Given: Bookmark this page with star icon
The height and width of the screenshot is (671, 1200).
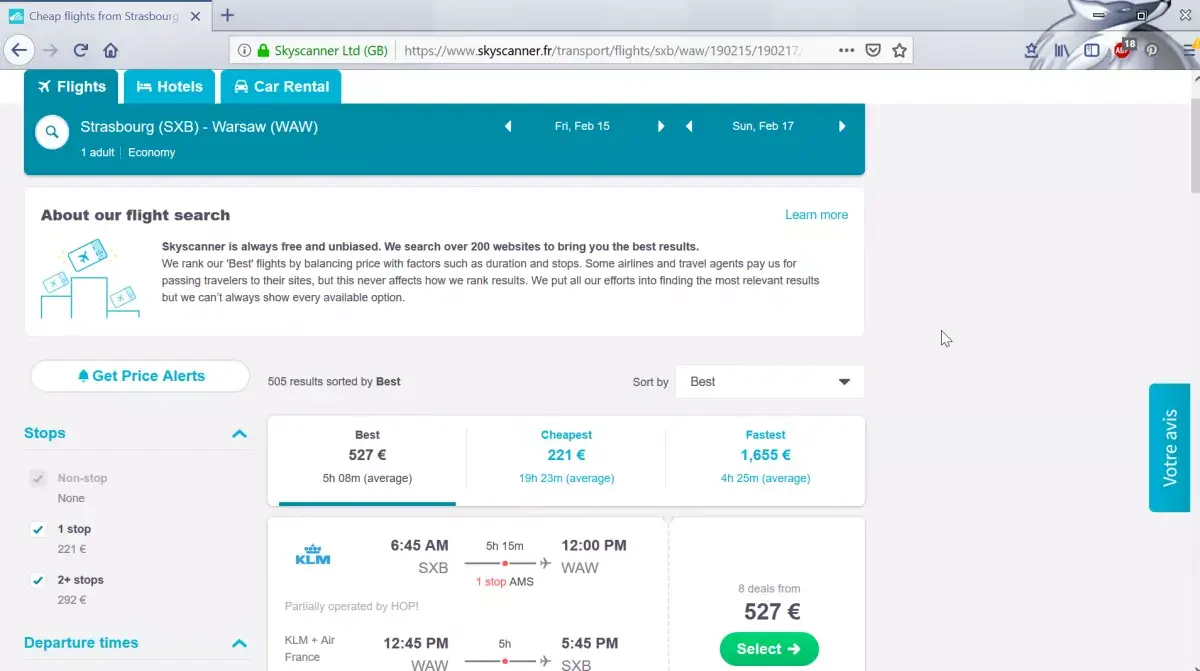Looking at the screenshot, I should click(x=899, y=50).
